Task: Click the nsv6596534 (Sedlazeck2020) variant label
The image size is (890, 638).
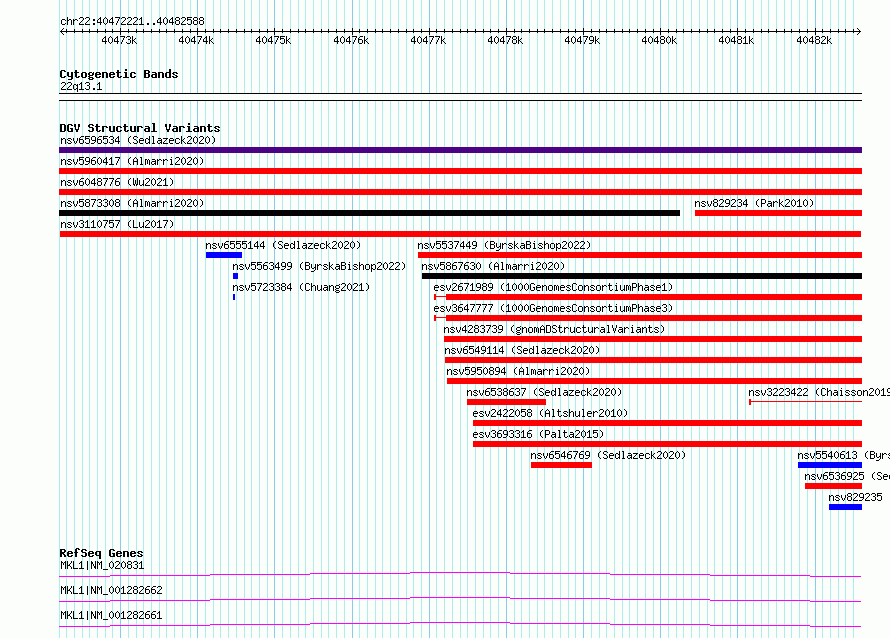Action: coord(138,140)
